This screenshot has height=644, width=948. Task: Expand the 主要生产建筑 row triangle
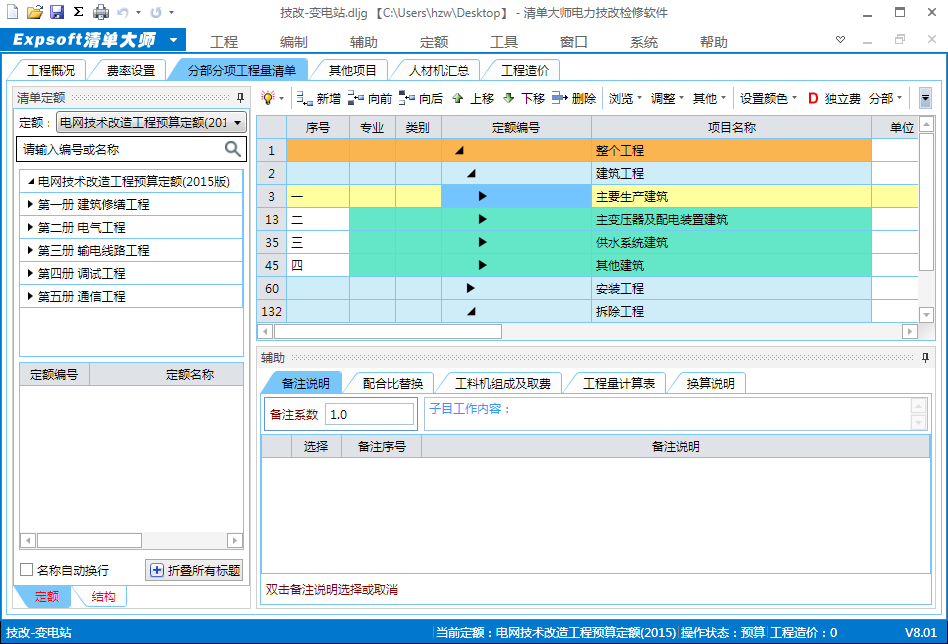click(x=482, y=196)
